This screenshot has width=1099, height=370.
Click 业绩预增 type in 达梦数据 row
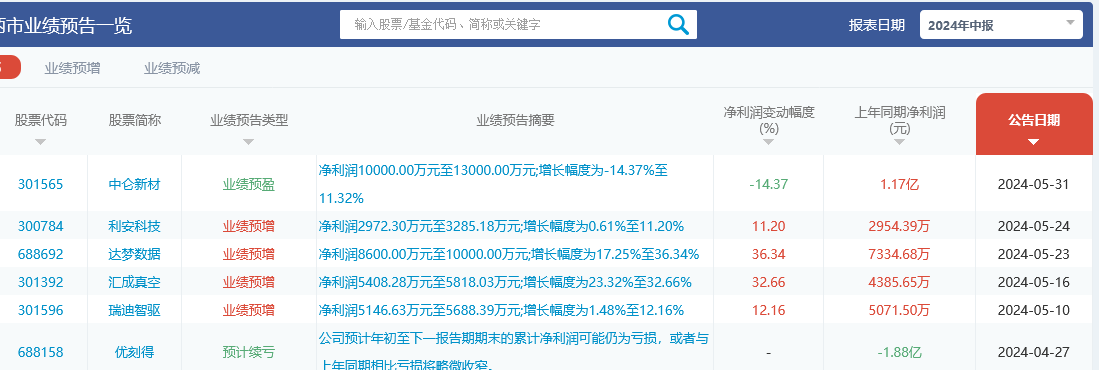coord(249,254)
